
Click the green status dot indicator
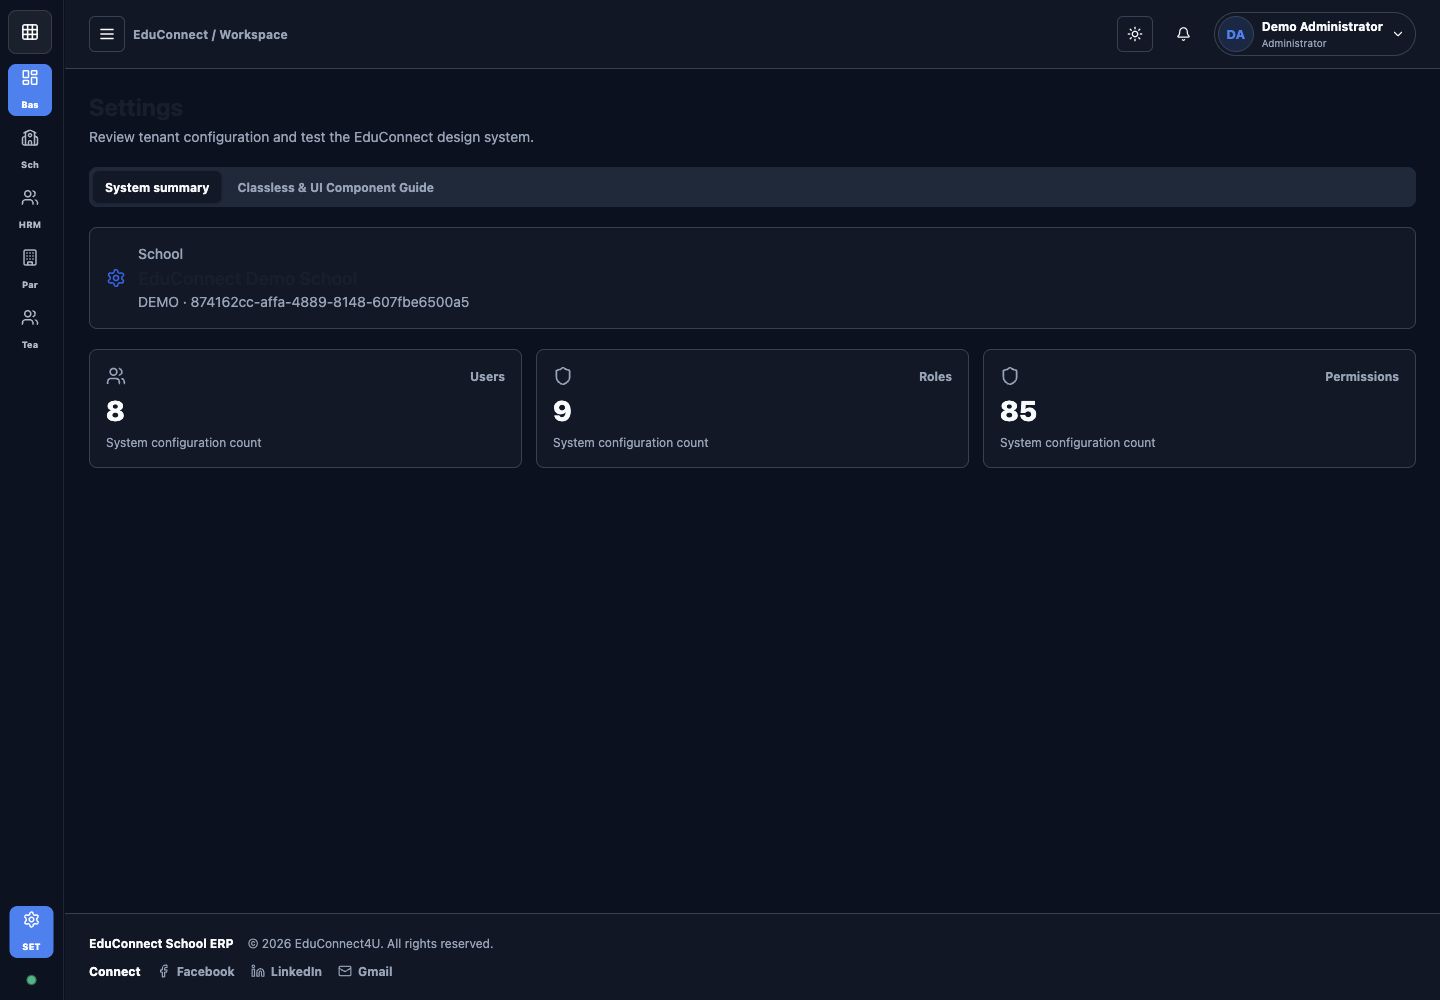tap(31, 980)
